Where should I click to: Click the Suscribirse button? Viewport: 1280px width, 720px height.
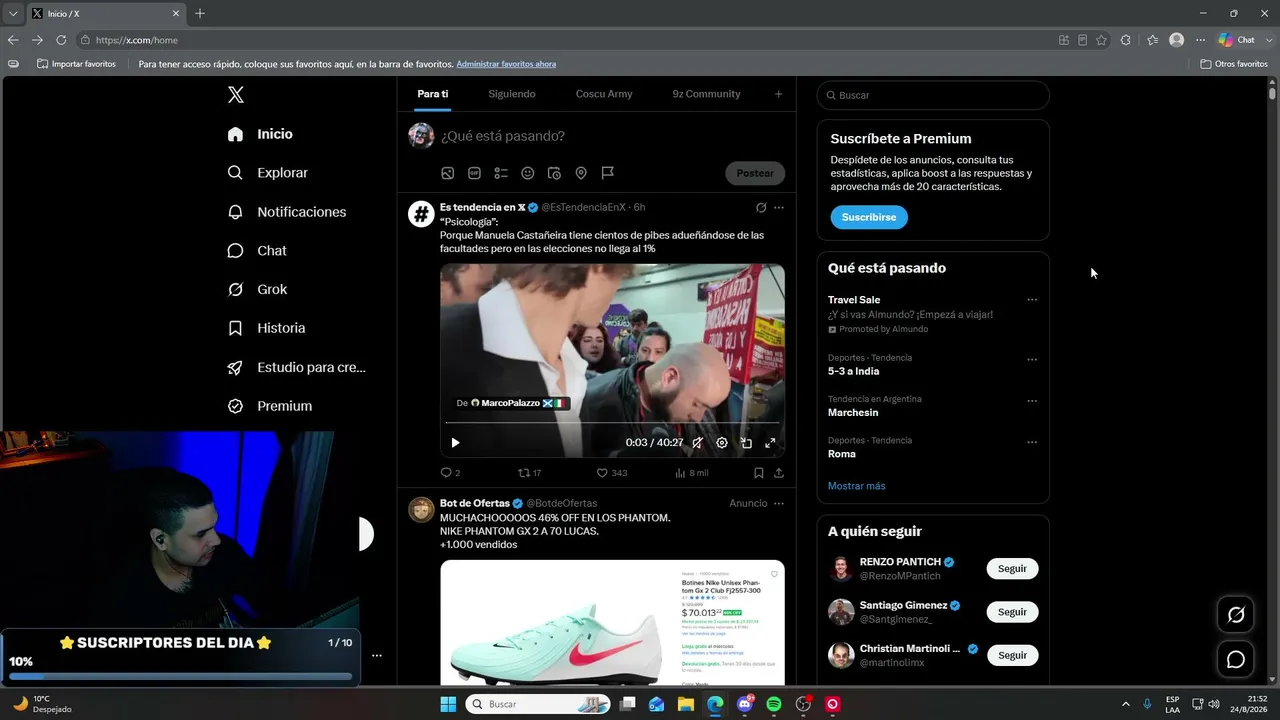tap(869, 217)
